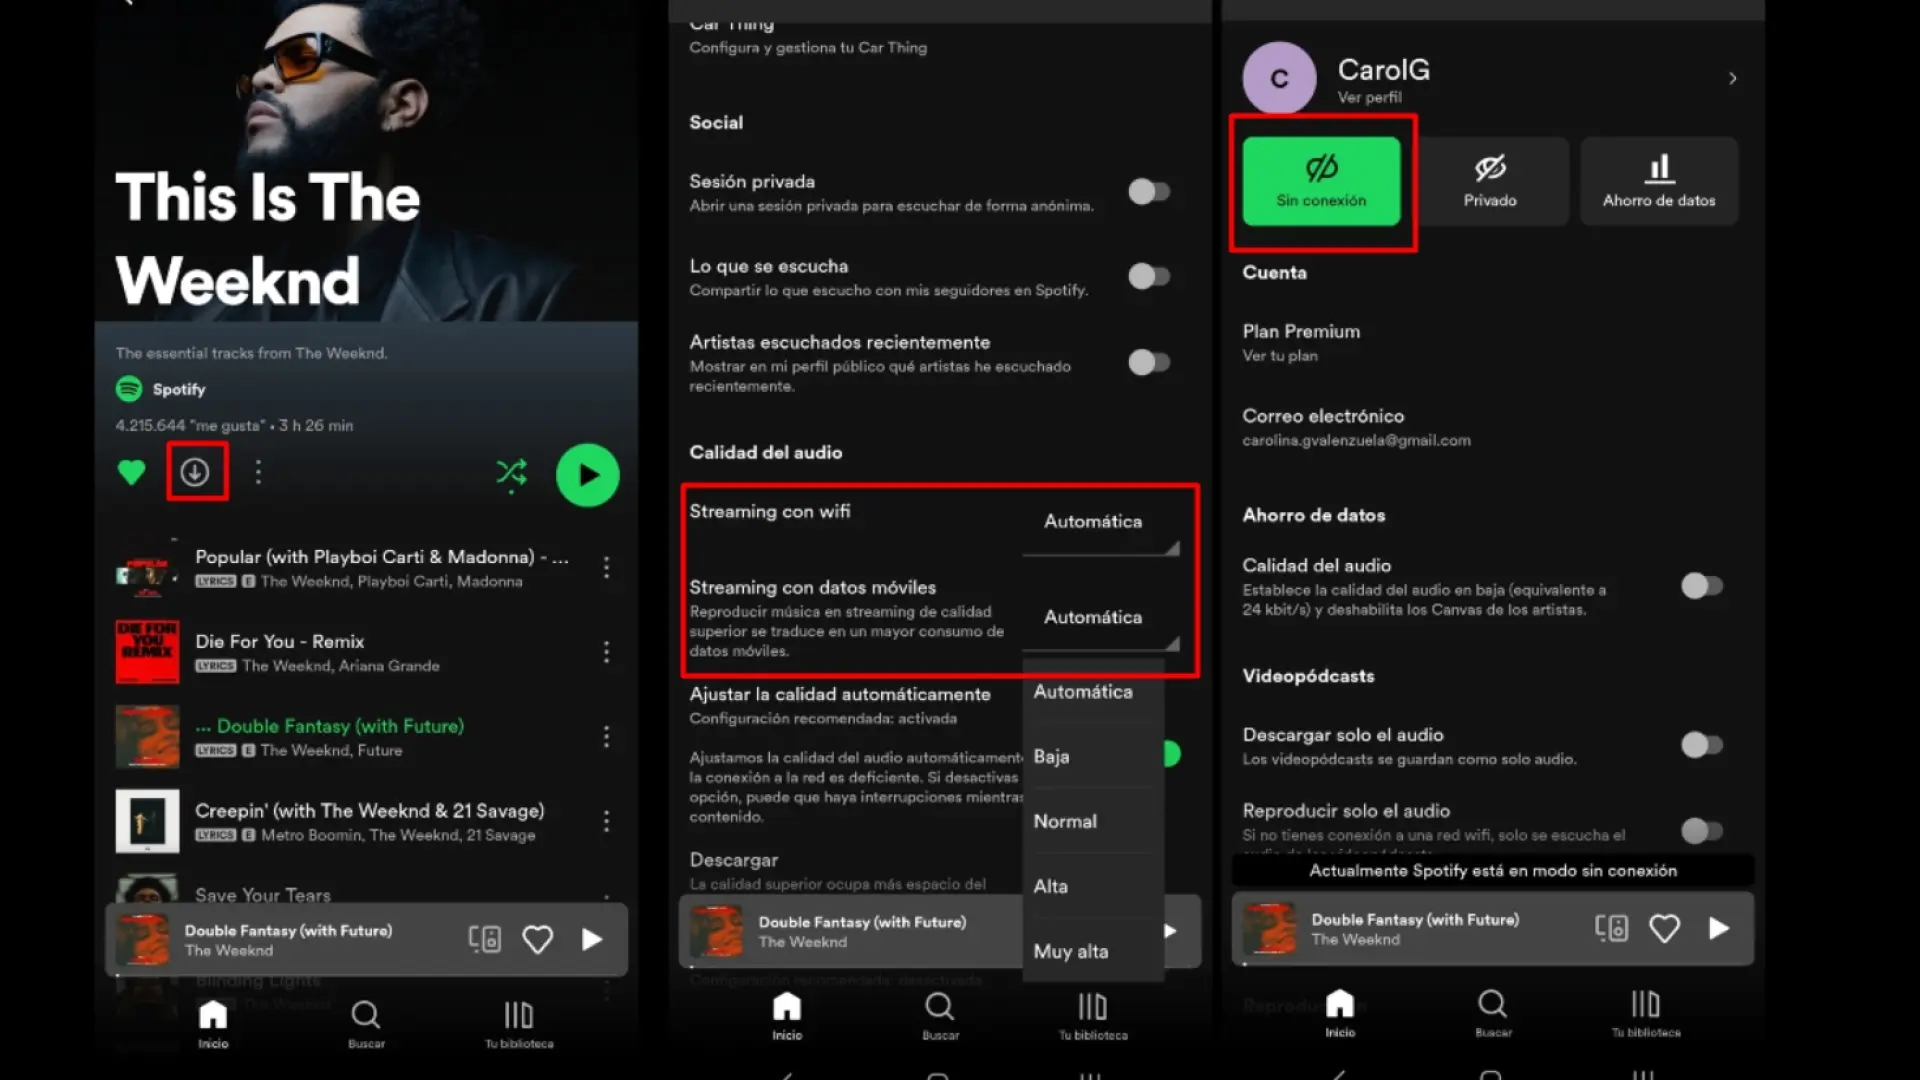
Task: Enable Ahorro de datos bar-chart button
Action: 1658,181
